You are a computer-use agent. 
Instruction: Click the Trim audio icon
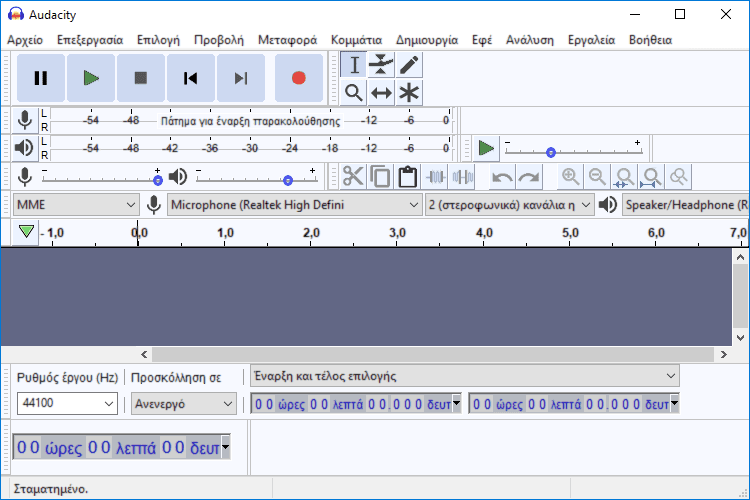(x=435, y=177)
